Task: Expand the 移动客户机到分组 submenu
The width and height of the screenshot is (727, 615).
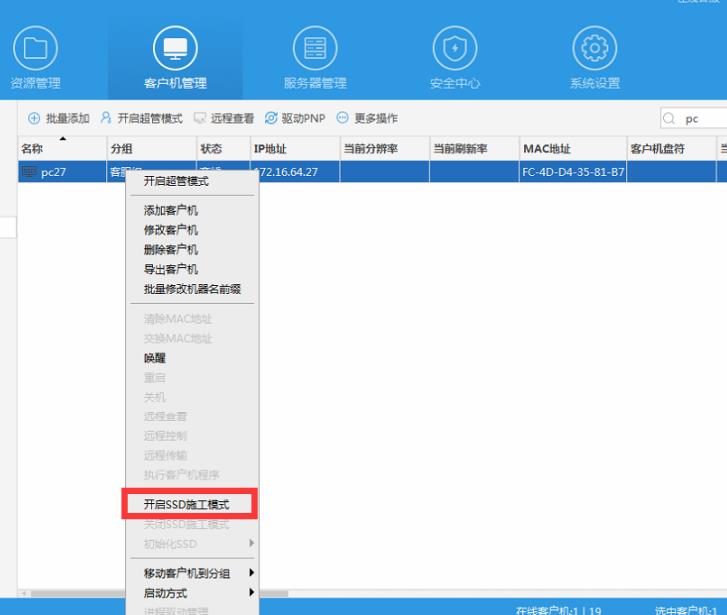Action: 190,574
